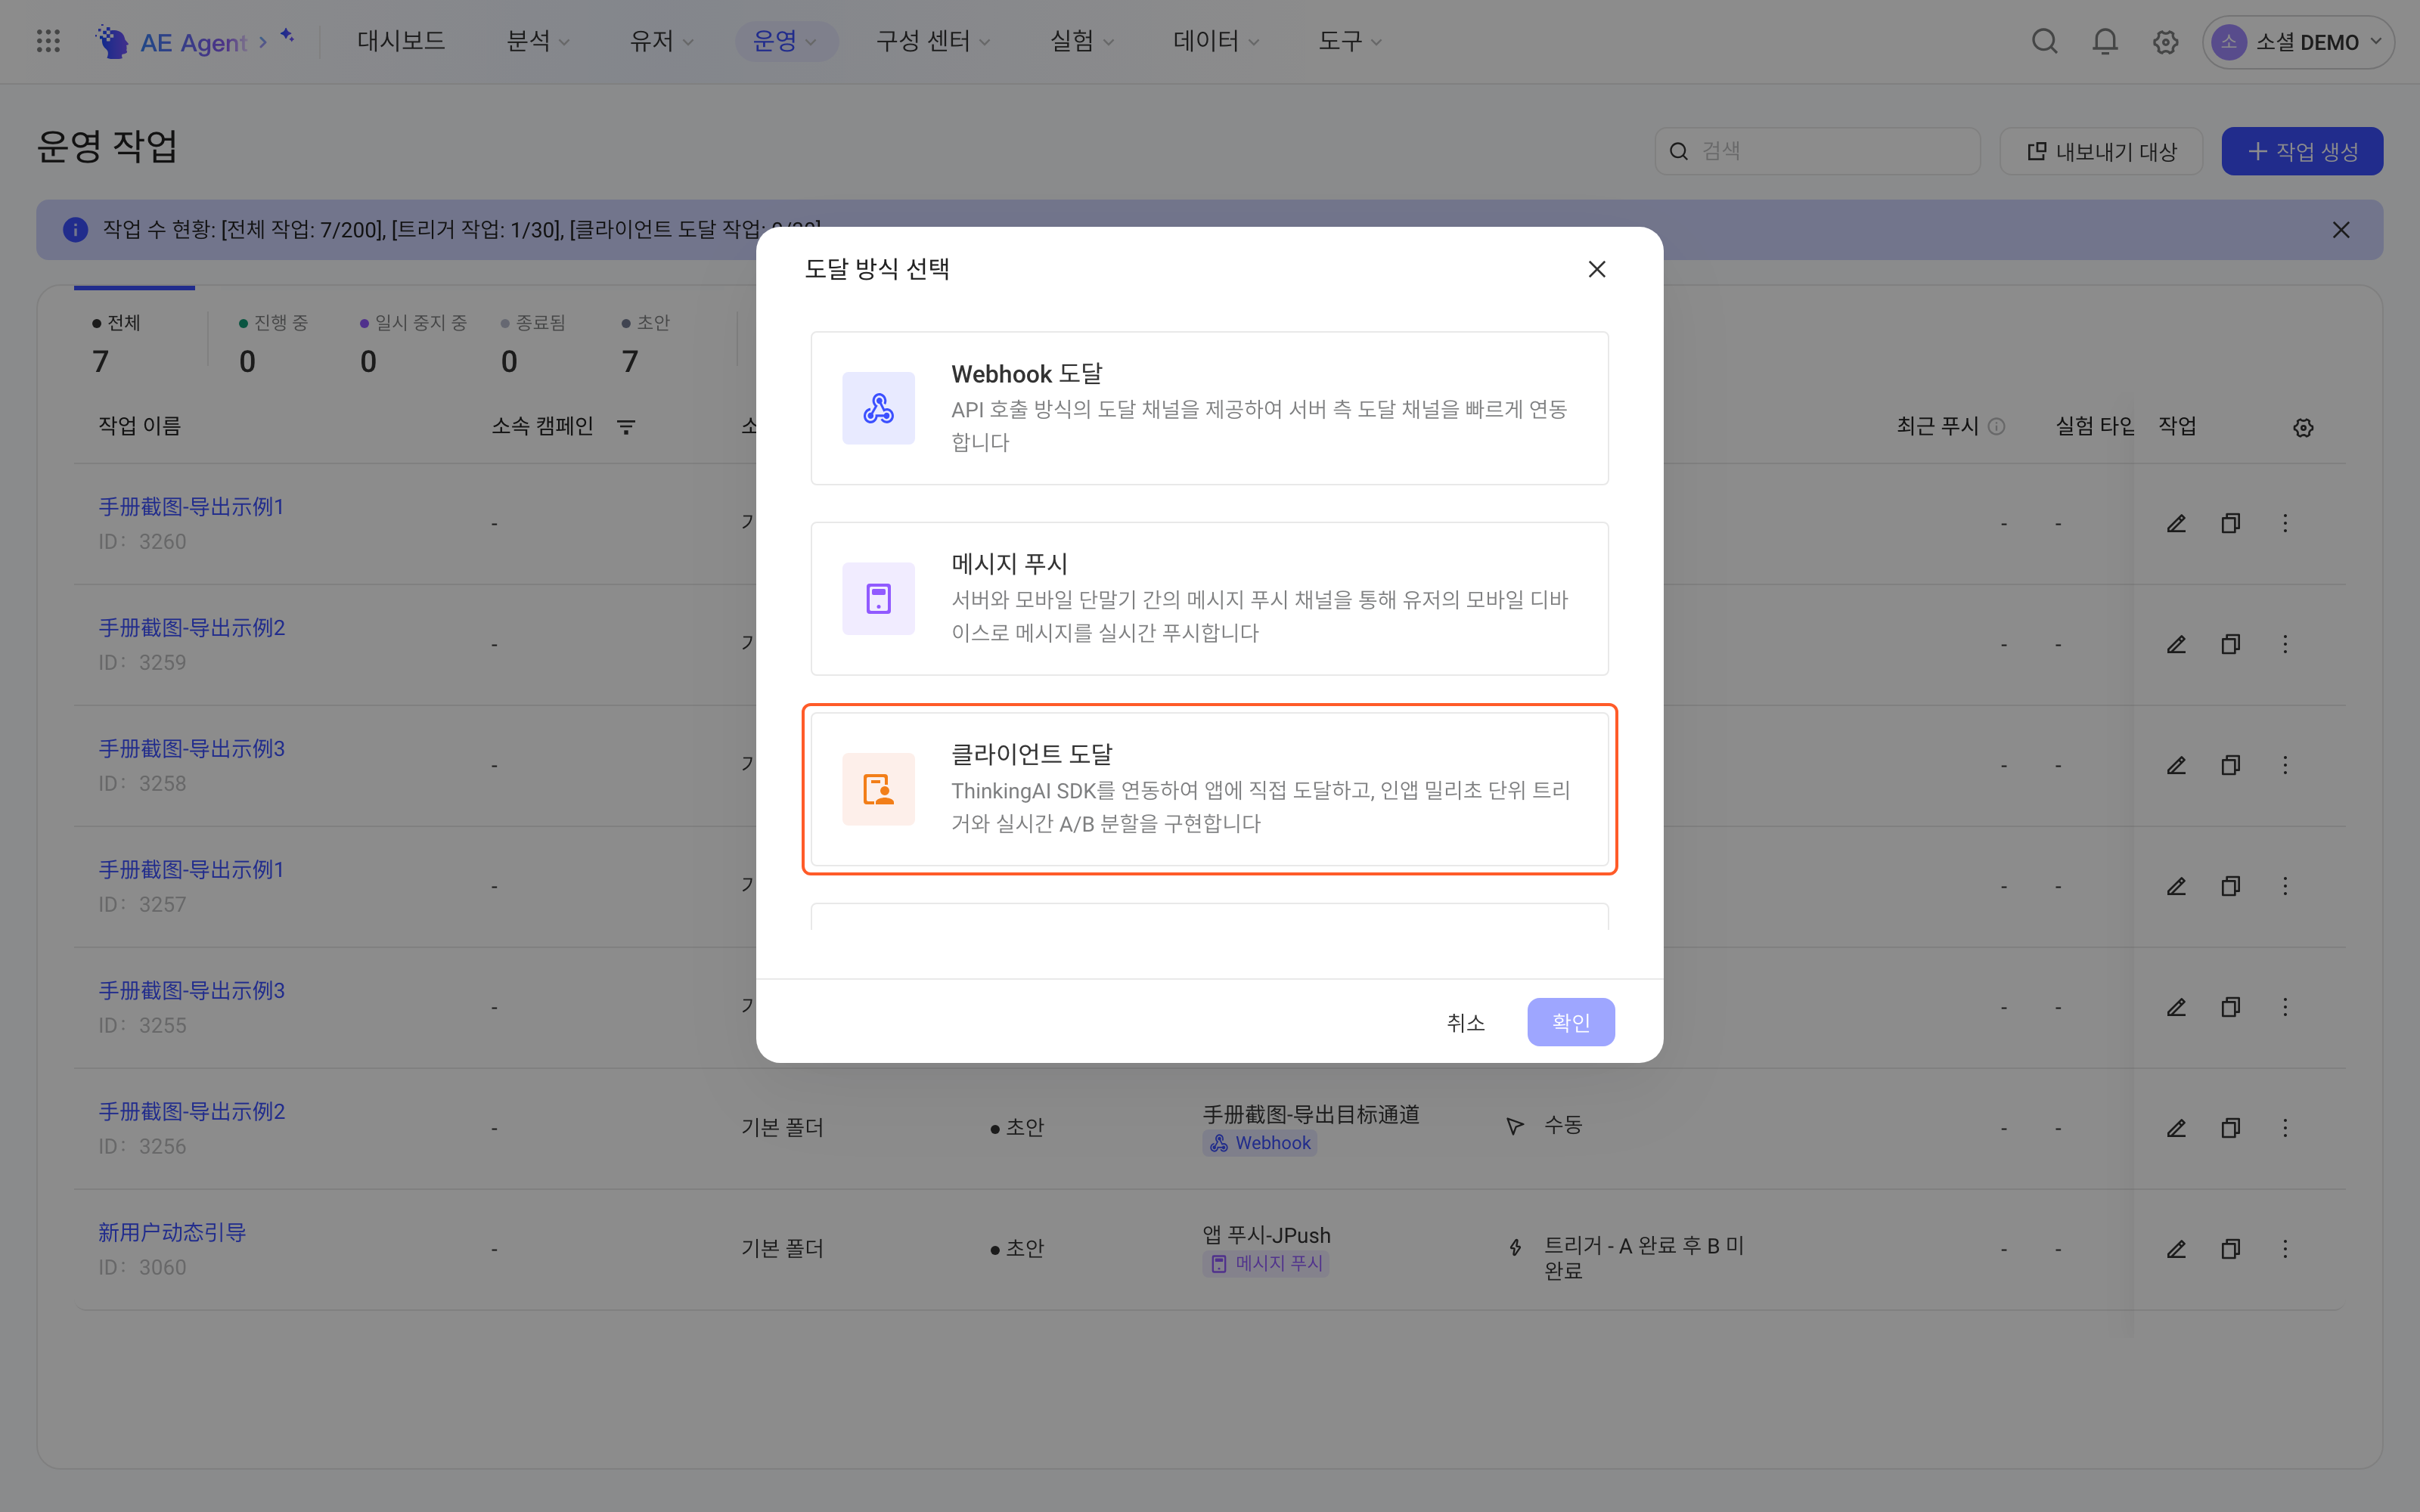Open more options for task ID 3060
The image size is (2420, 1512).
pyautogui.click(x=2285, y=1249)
